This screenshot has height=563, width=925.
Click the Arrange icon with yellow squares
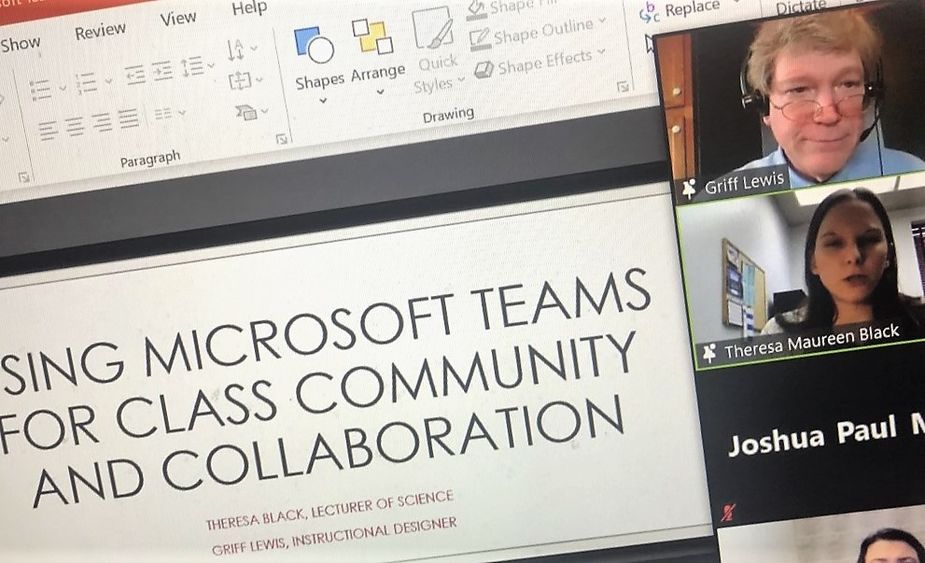click(372, 37)
